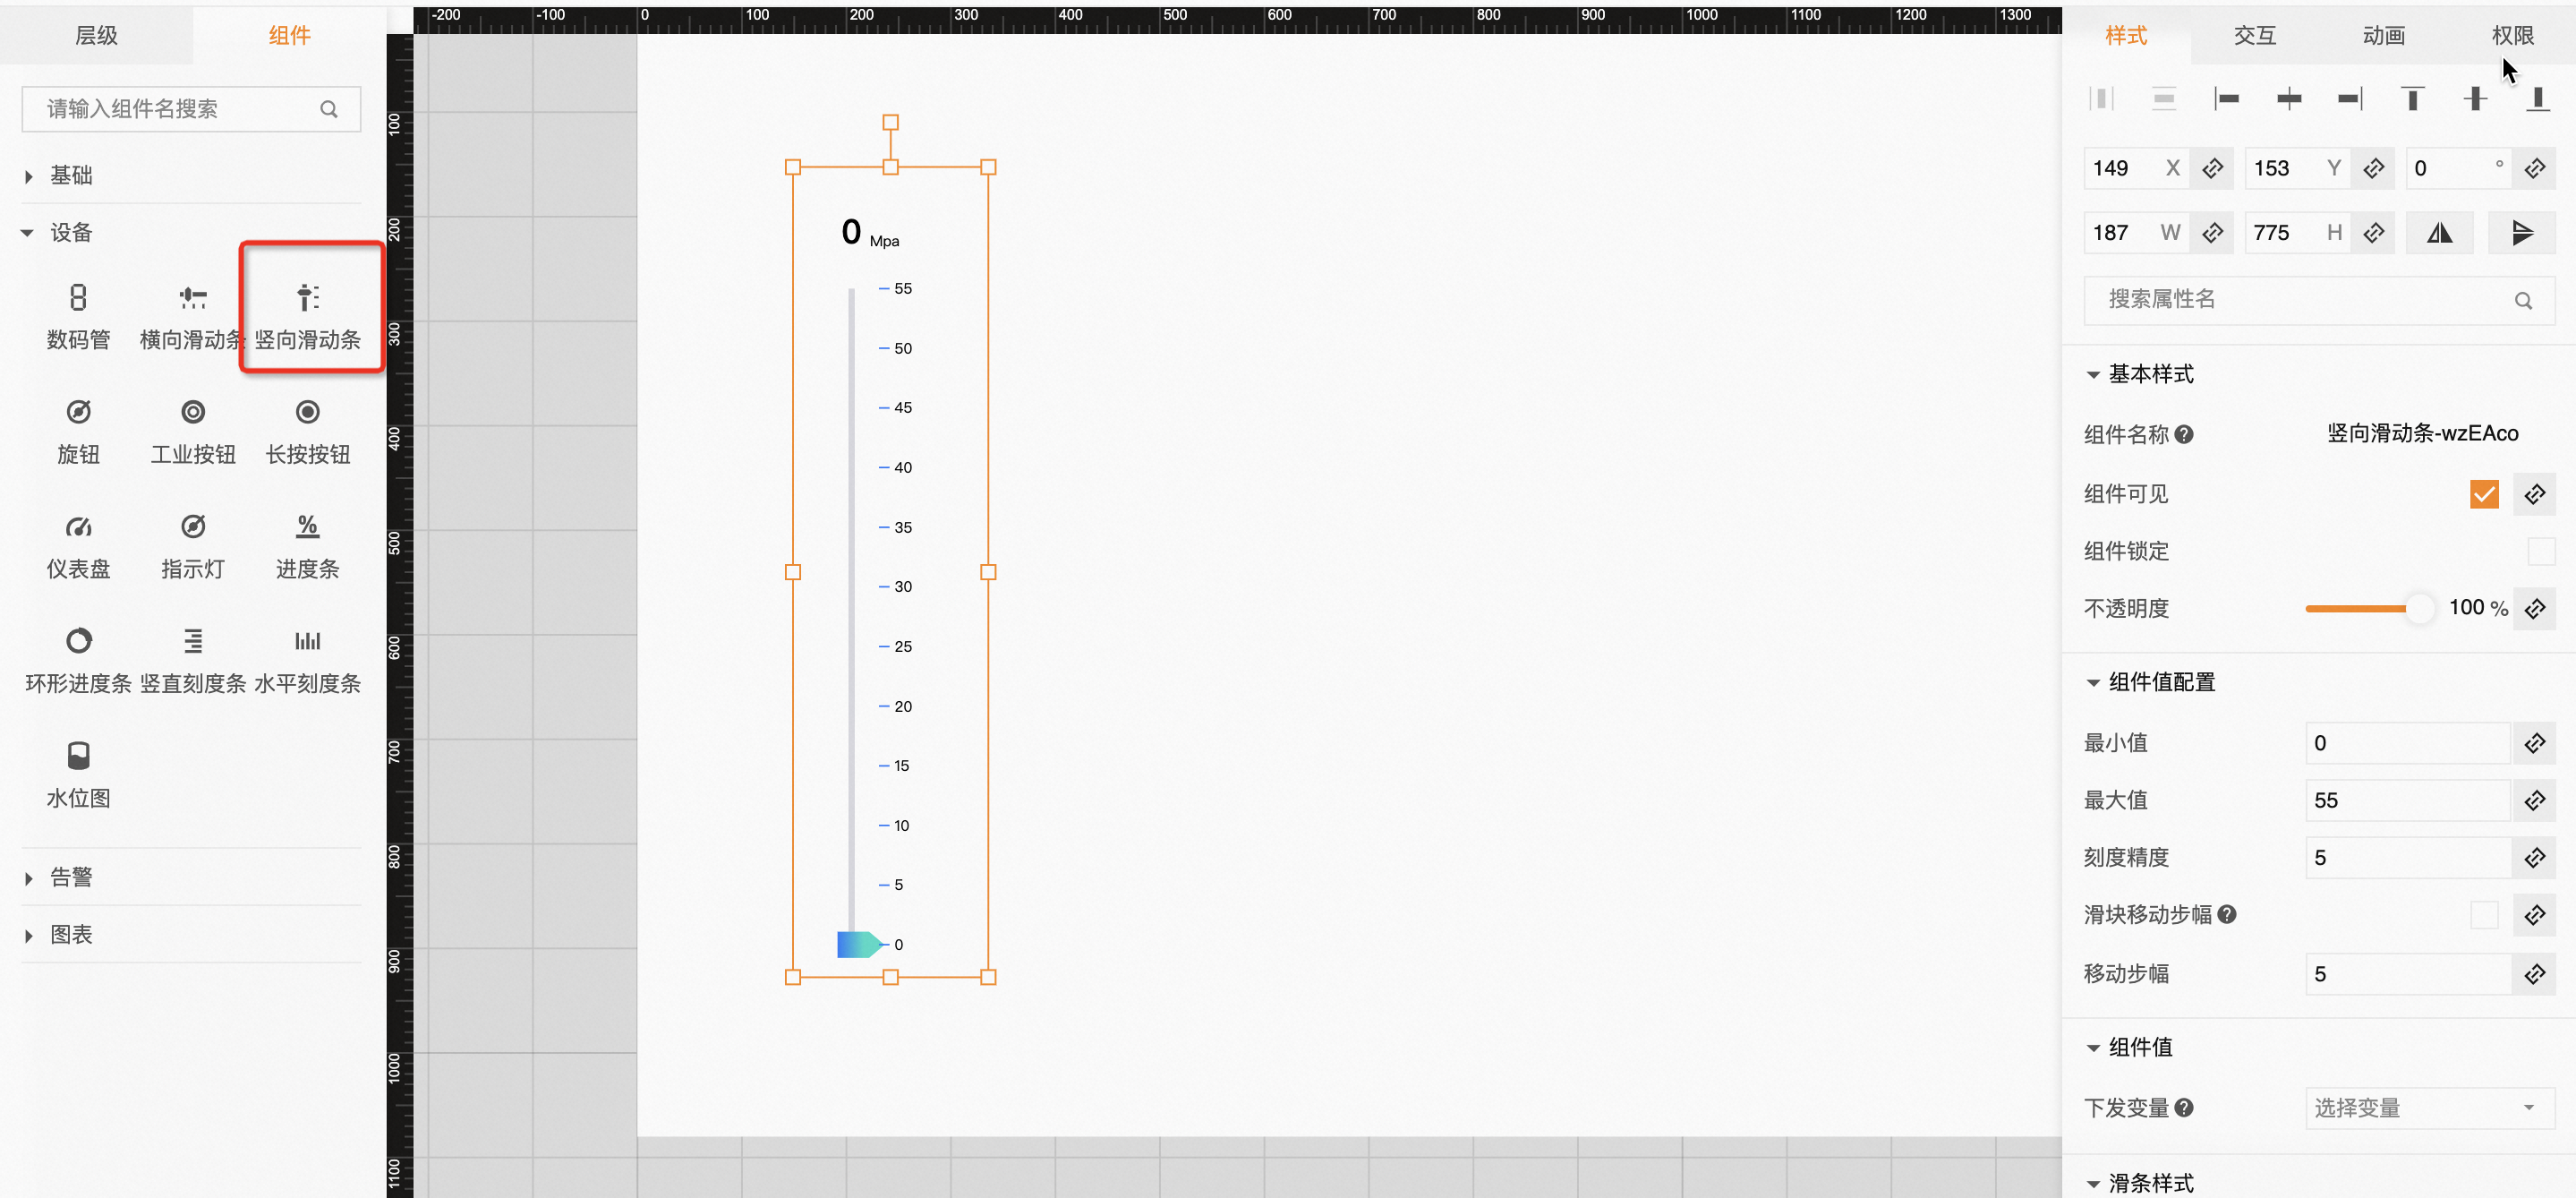Switch to the 交互 tab

pos(2254,36)
